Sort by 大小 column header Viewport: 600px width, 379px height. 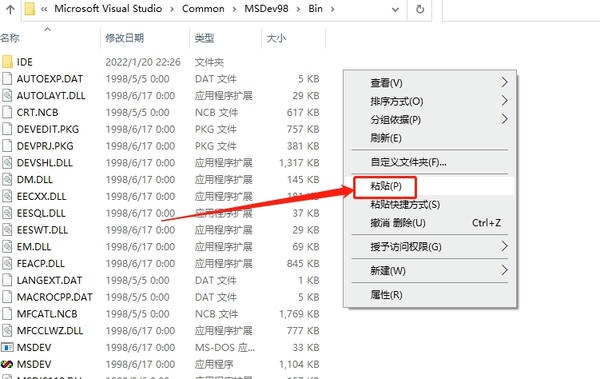pos(276,38)
